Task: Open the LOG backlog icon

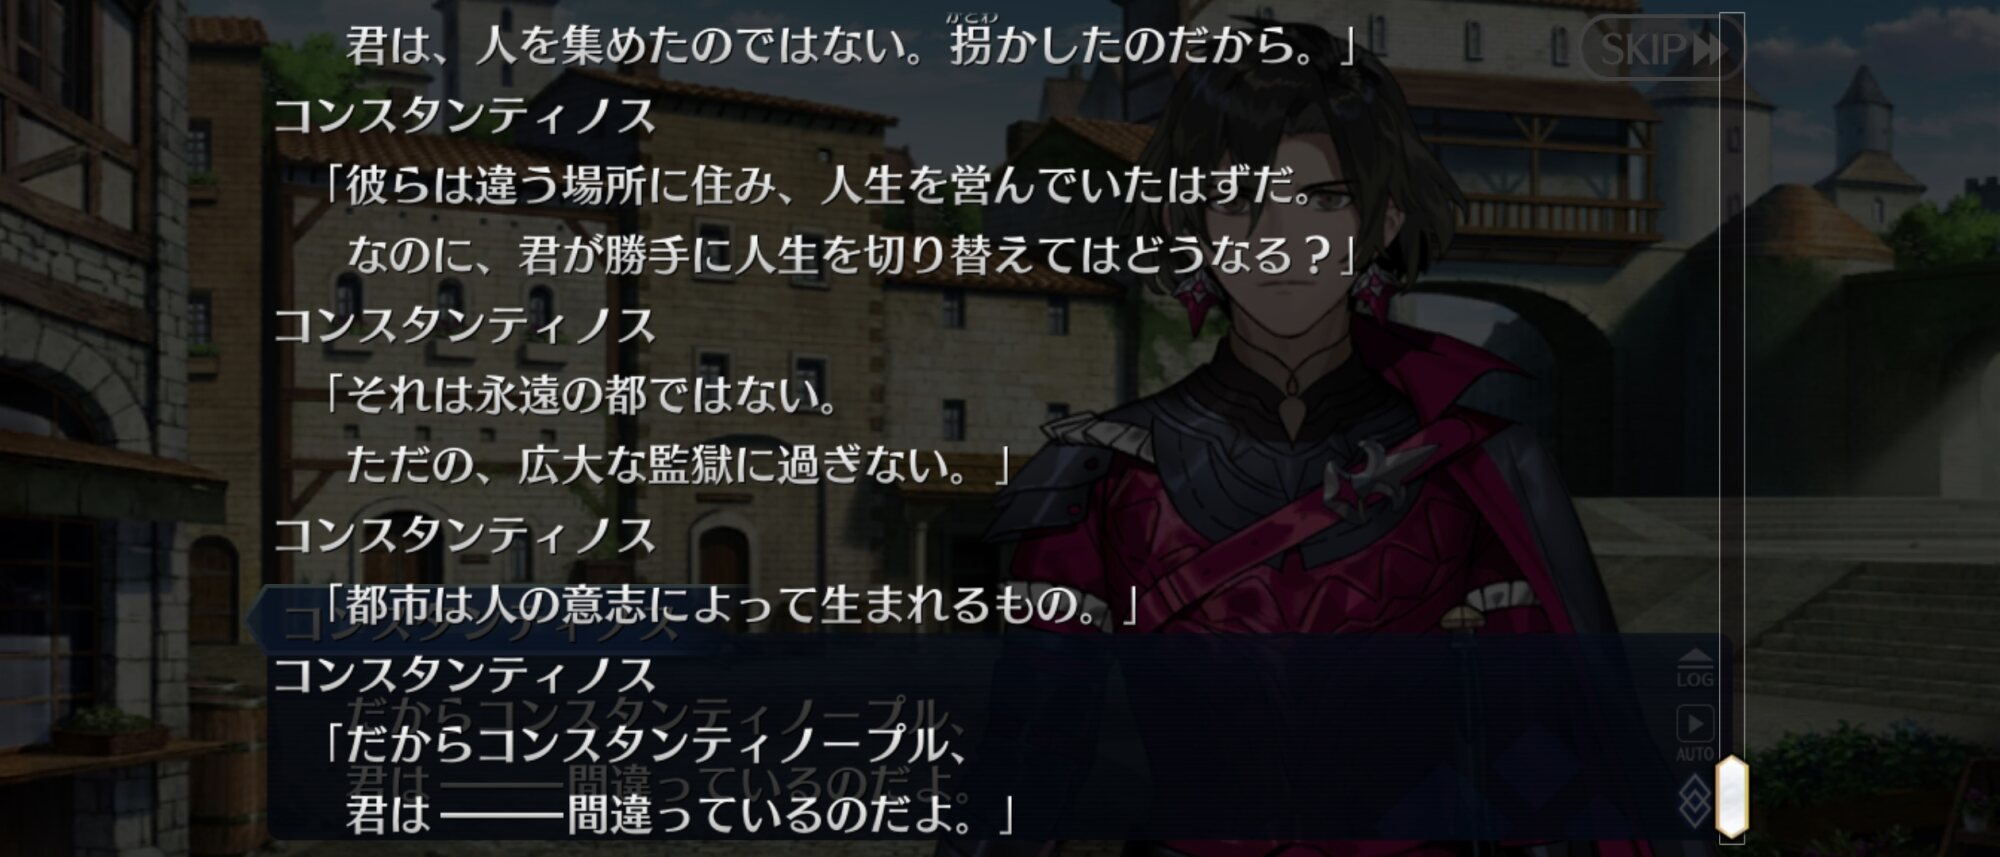Action: click(x=1695, y=668)
